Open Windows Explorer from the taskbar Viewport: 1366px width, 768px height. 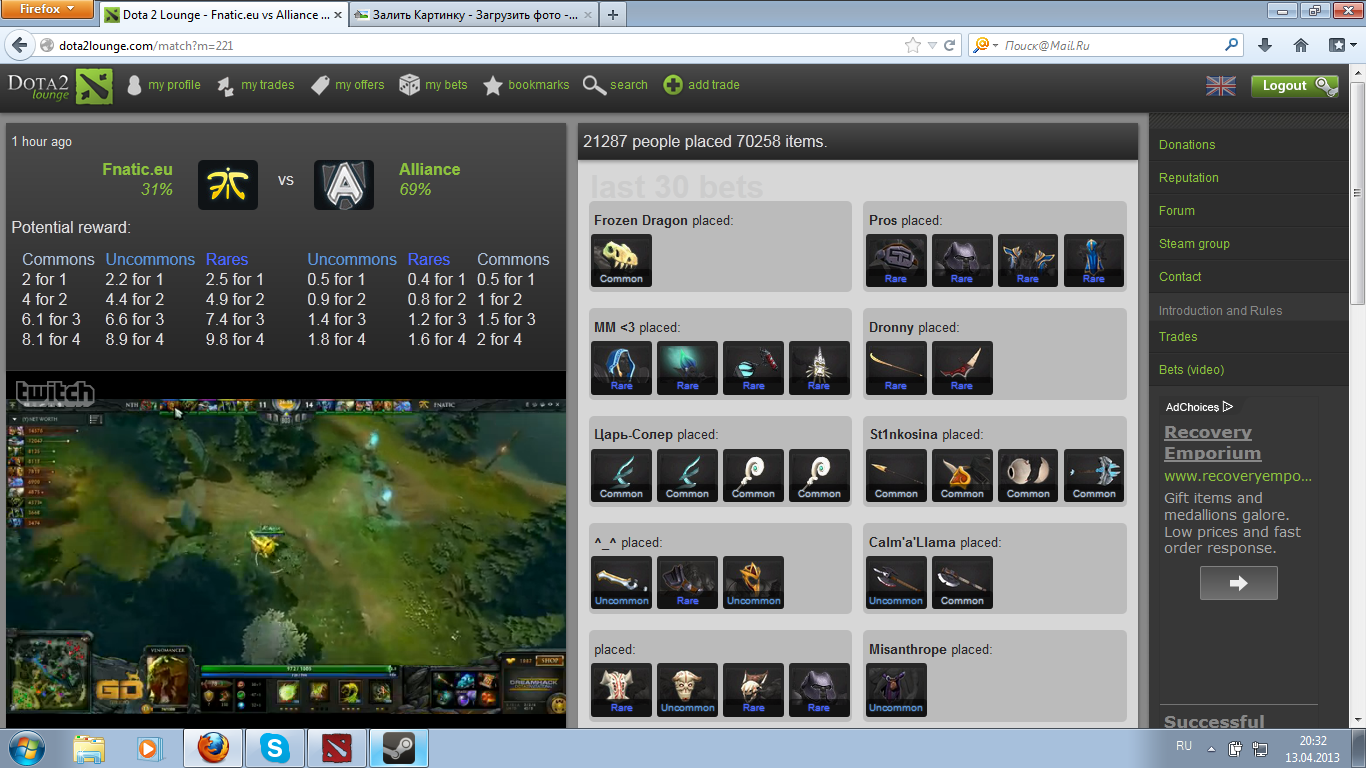coord(89,748)
